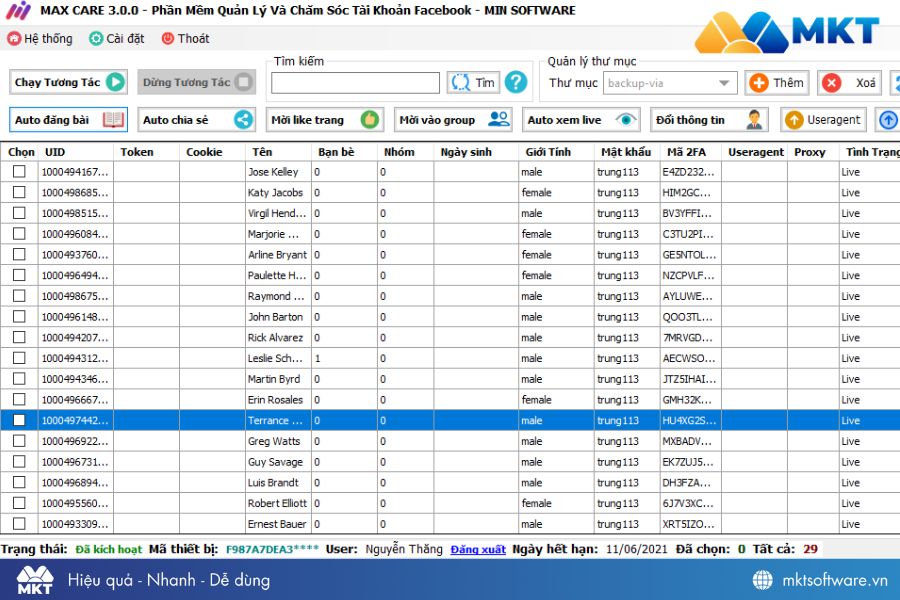The height and width of the screenshot is (600, 900).
Task: Open the Thư mục backup-via dropdown
Action: pos(670,83)
